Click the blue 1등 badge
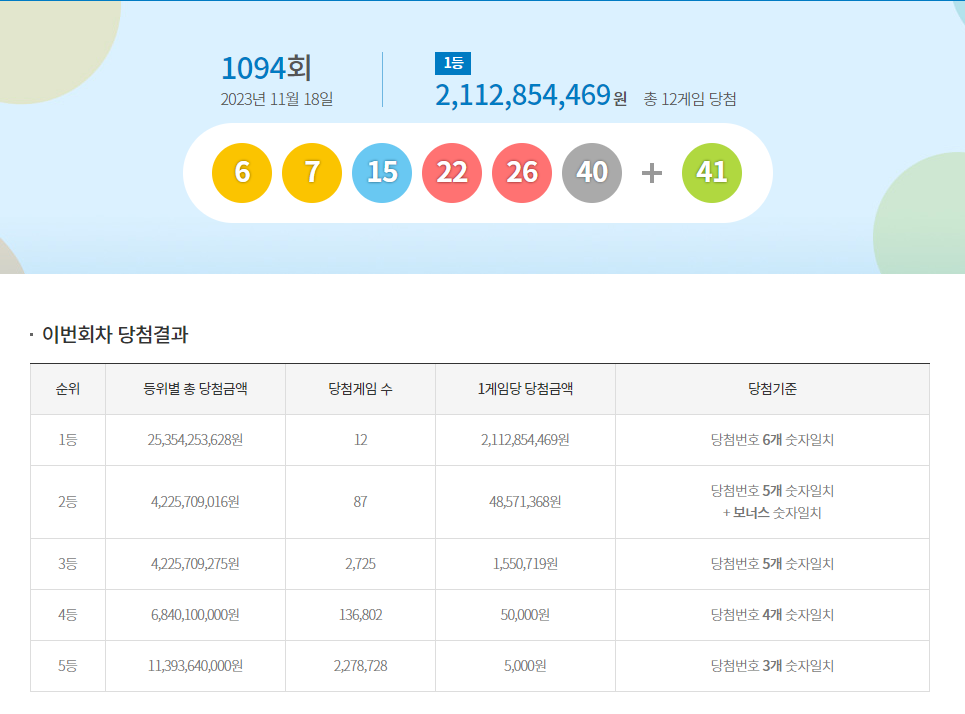Image resolution: width=965 pixels, height=714 pixels. coord(453,63)
